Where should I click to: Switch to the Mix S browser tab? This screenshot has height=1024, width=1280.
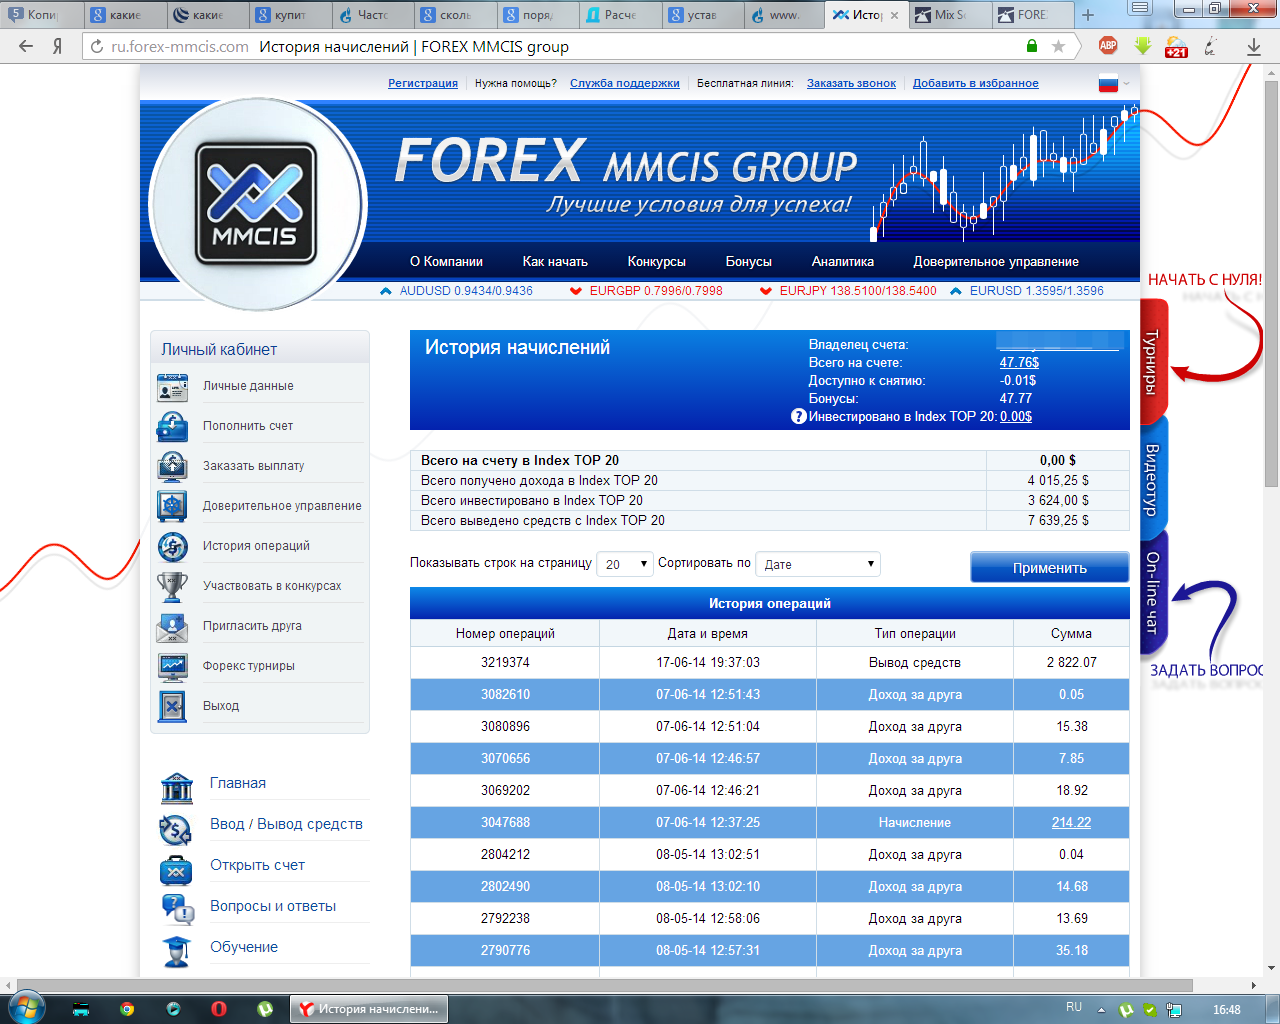(x=949, y=15)
